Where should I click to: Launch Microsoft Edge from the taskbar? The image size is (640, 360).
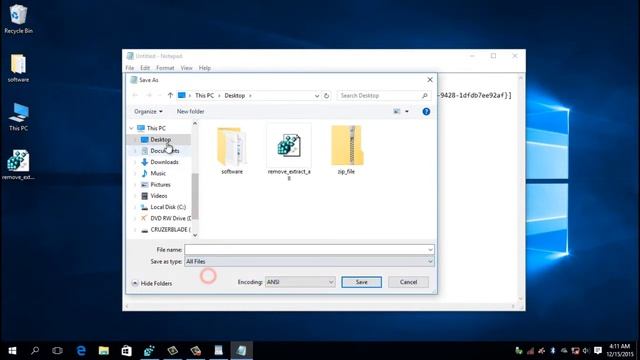[81, 351]
